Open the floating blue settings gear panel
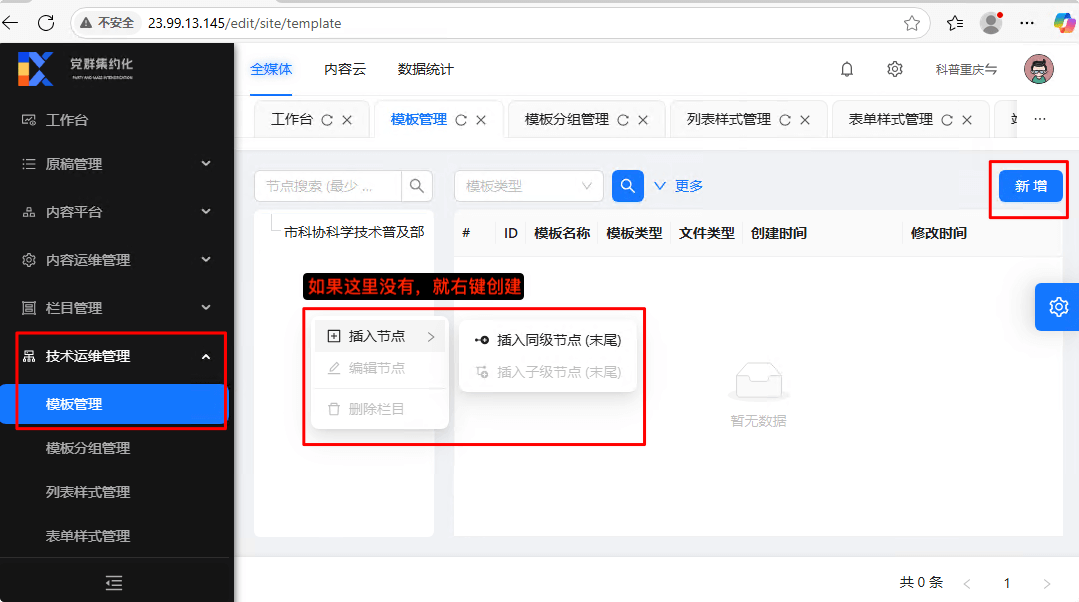The image size is (1079, 602). [x=1058, y=307]
